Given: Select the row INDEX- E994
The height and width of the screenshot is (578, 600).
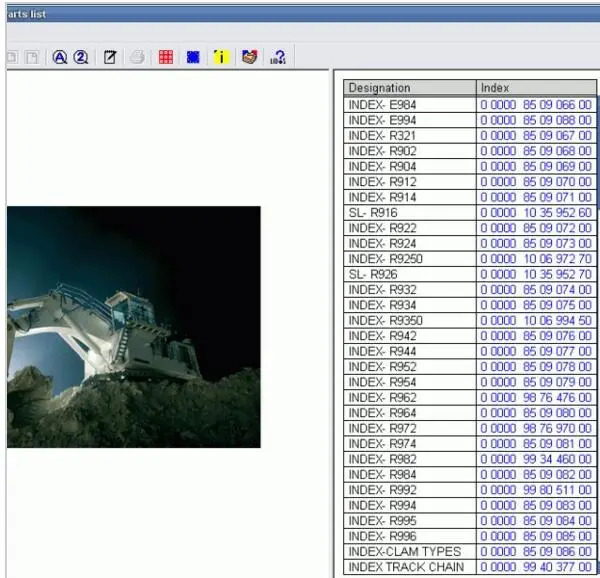Looking at the screenshot, I should pyautogui.click(x=470, y=120).
